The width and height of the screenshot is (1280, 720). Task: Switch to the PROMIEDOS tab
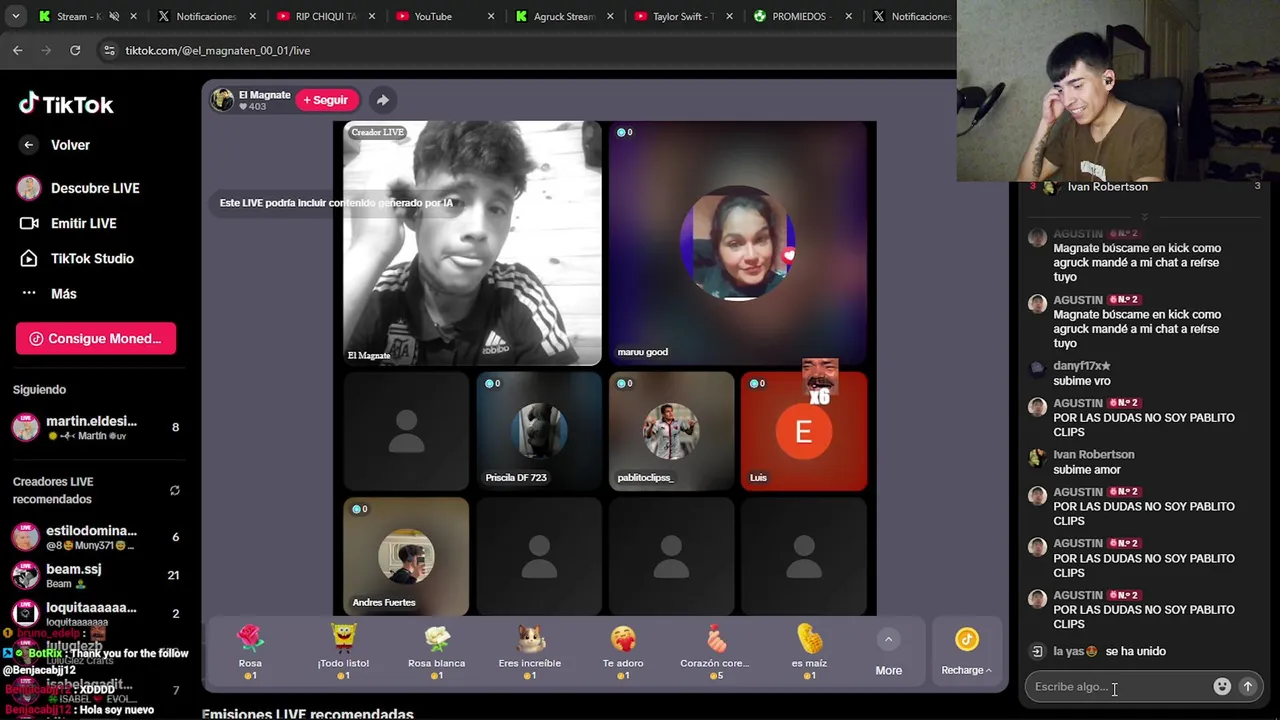click(x=800, y=16)
